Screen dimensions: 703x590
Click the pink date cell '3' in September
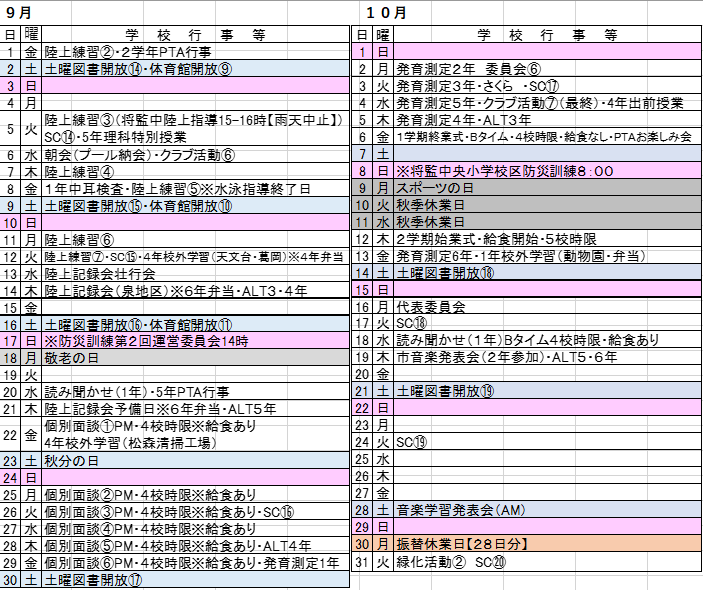click(x=10, y=86)
